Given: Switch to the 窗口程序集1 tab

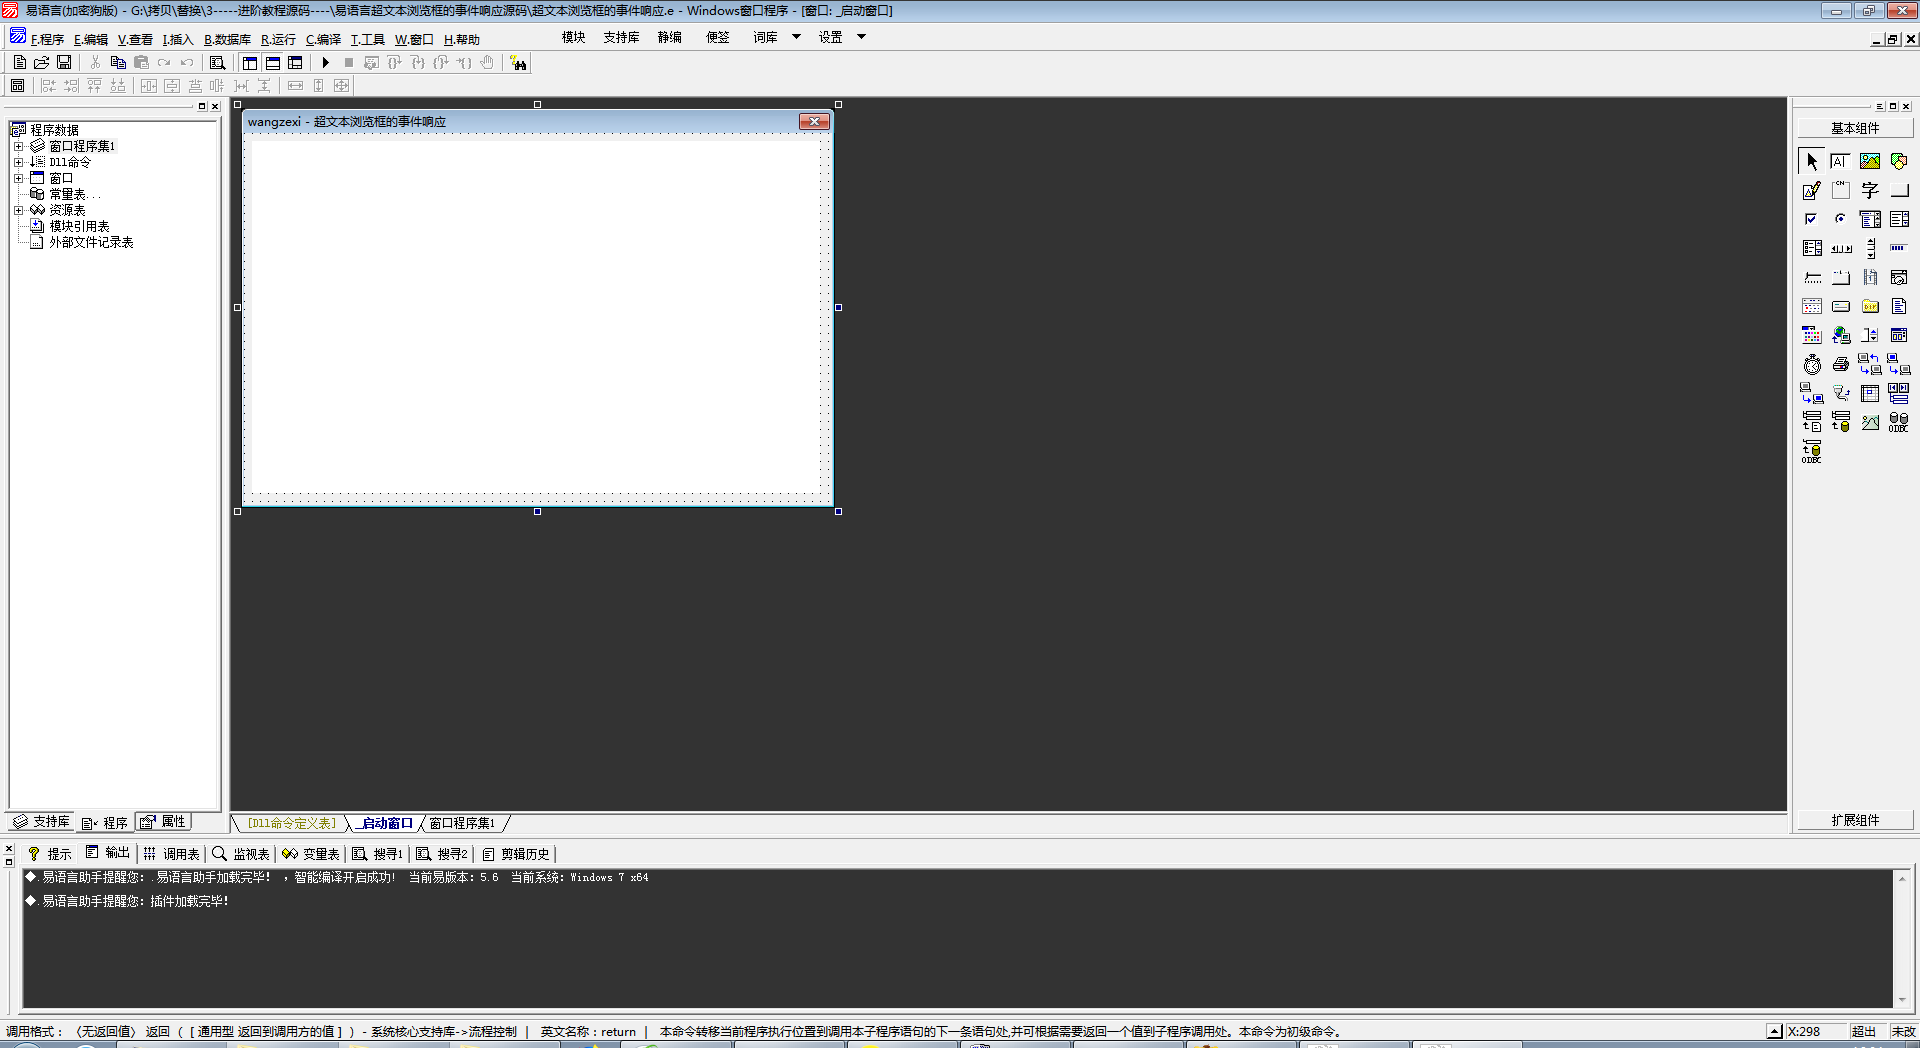Looking at the screenshot, I should (x=462, y=823).
